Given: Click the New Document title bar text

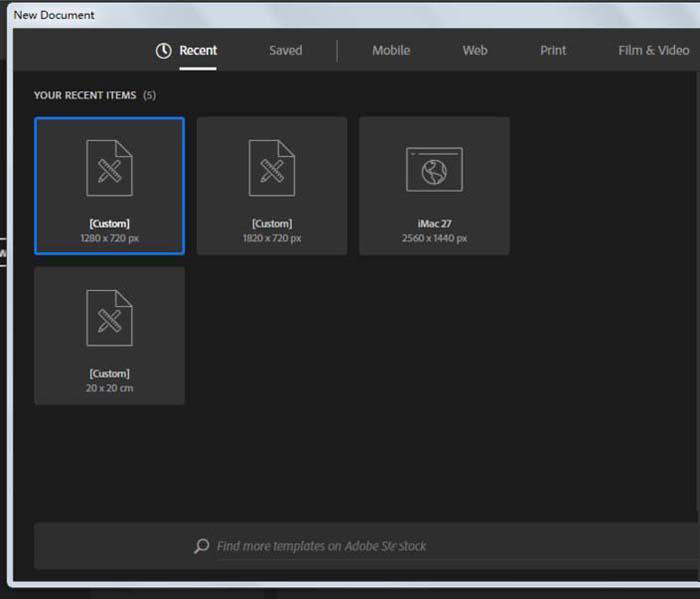Looking at the screenshot, I should [54, 15].
